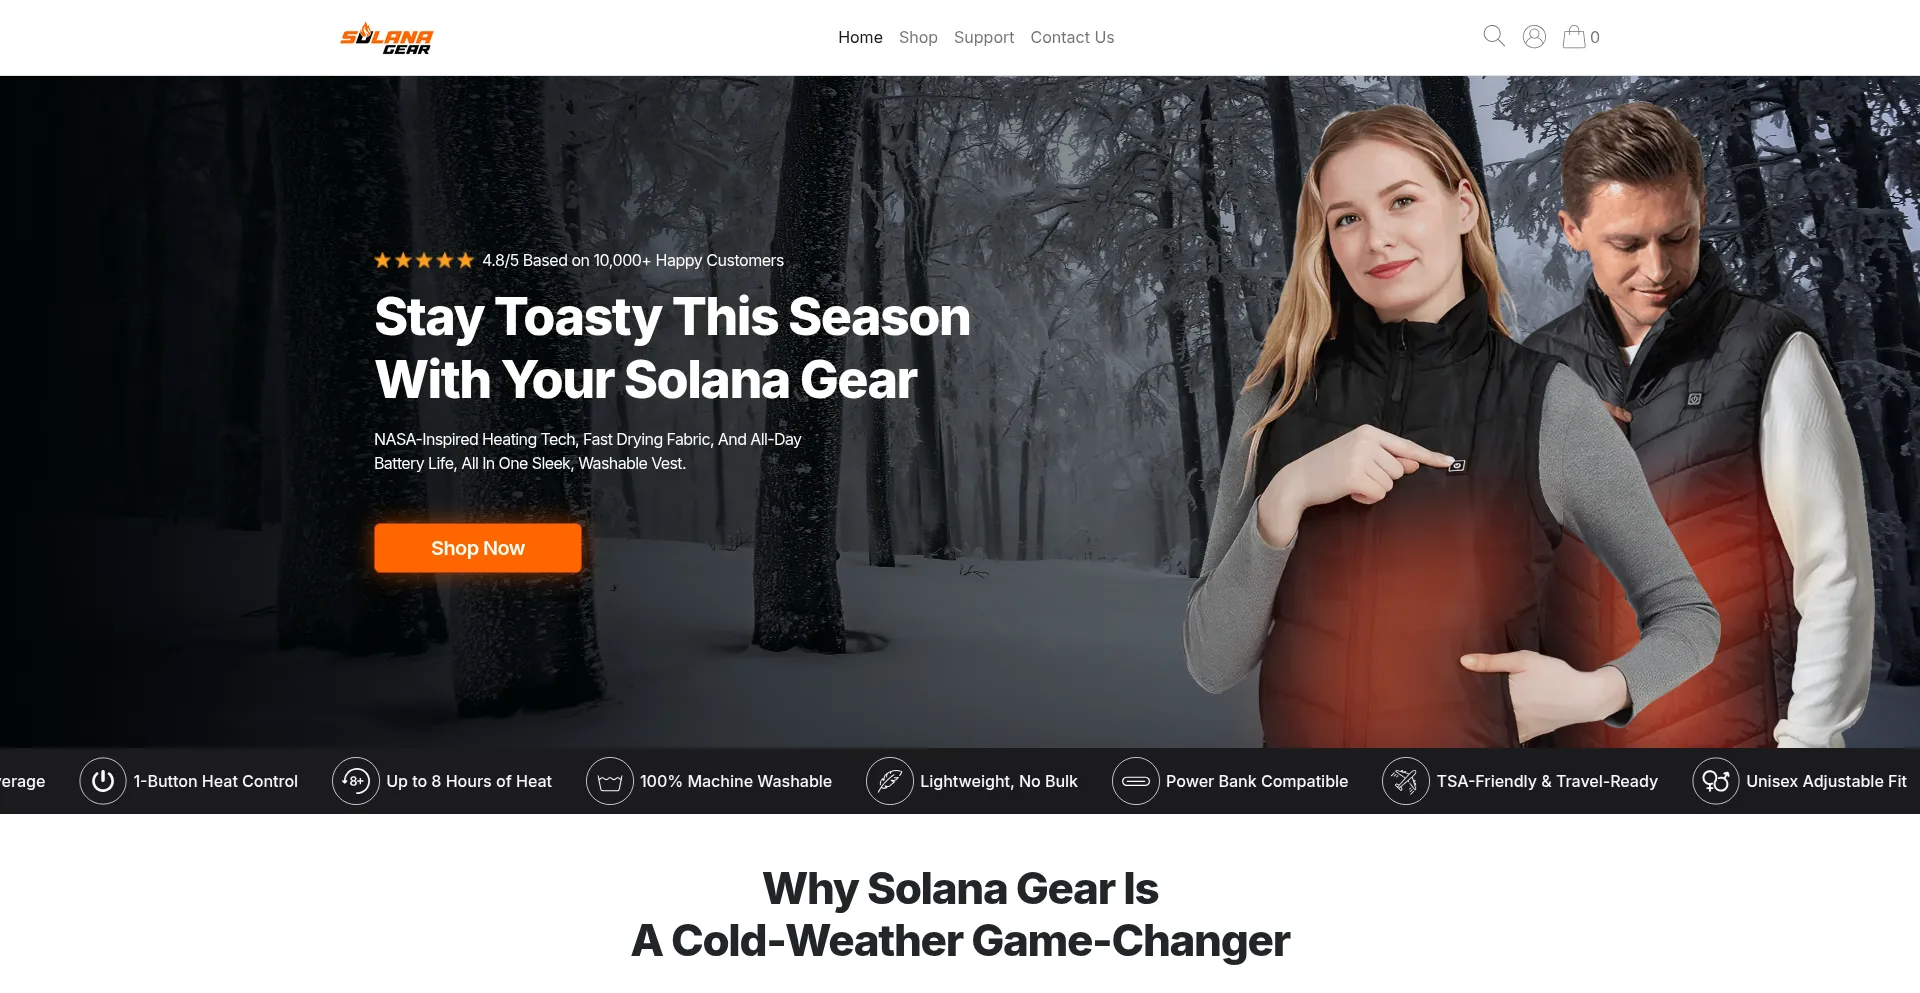Go to the Home menu item

coord(860,37)
